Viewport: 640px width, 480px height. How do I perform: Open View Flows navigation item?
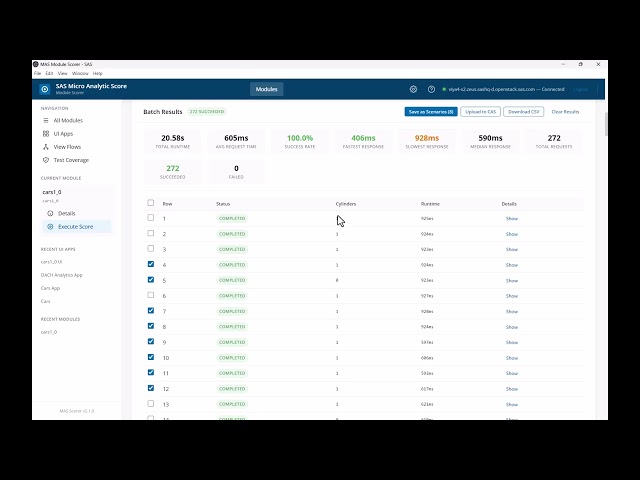(x=67, y=147)
